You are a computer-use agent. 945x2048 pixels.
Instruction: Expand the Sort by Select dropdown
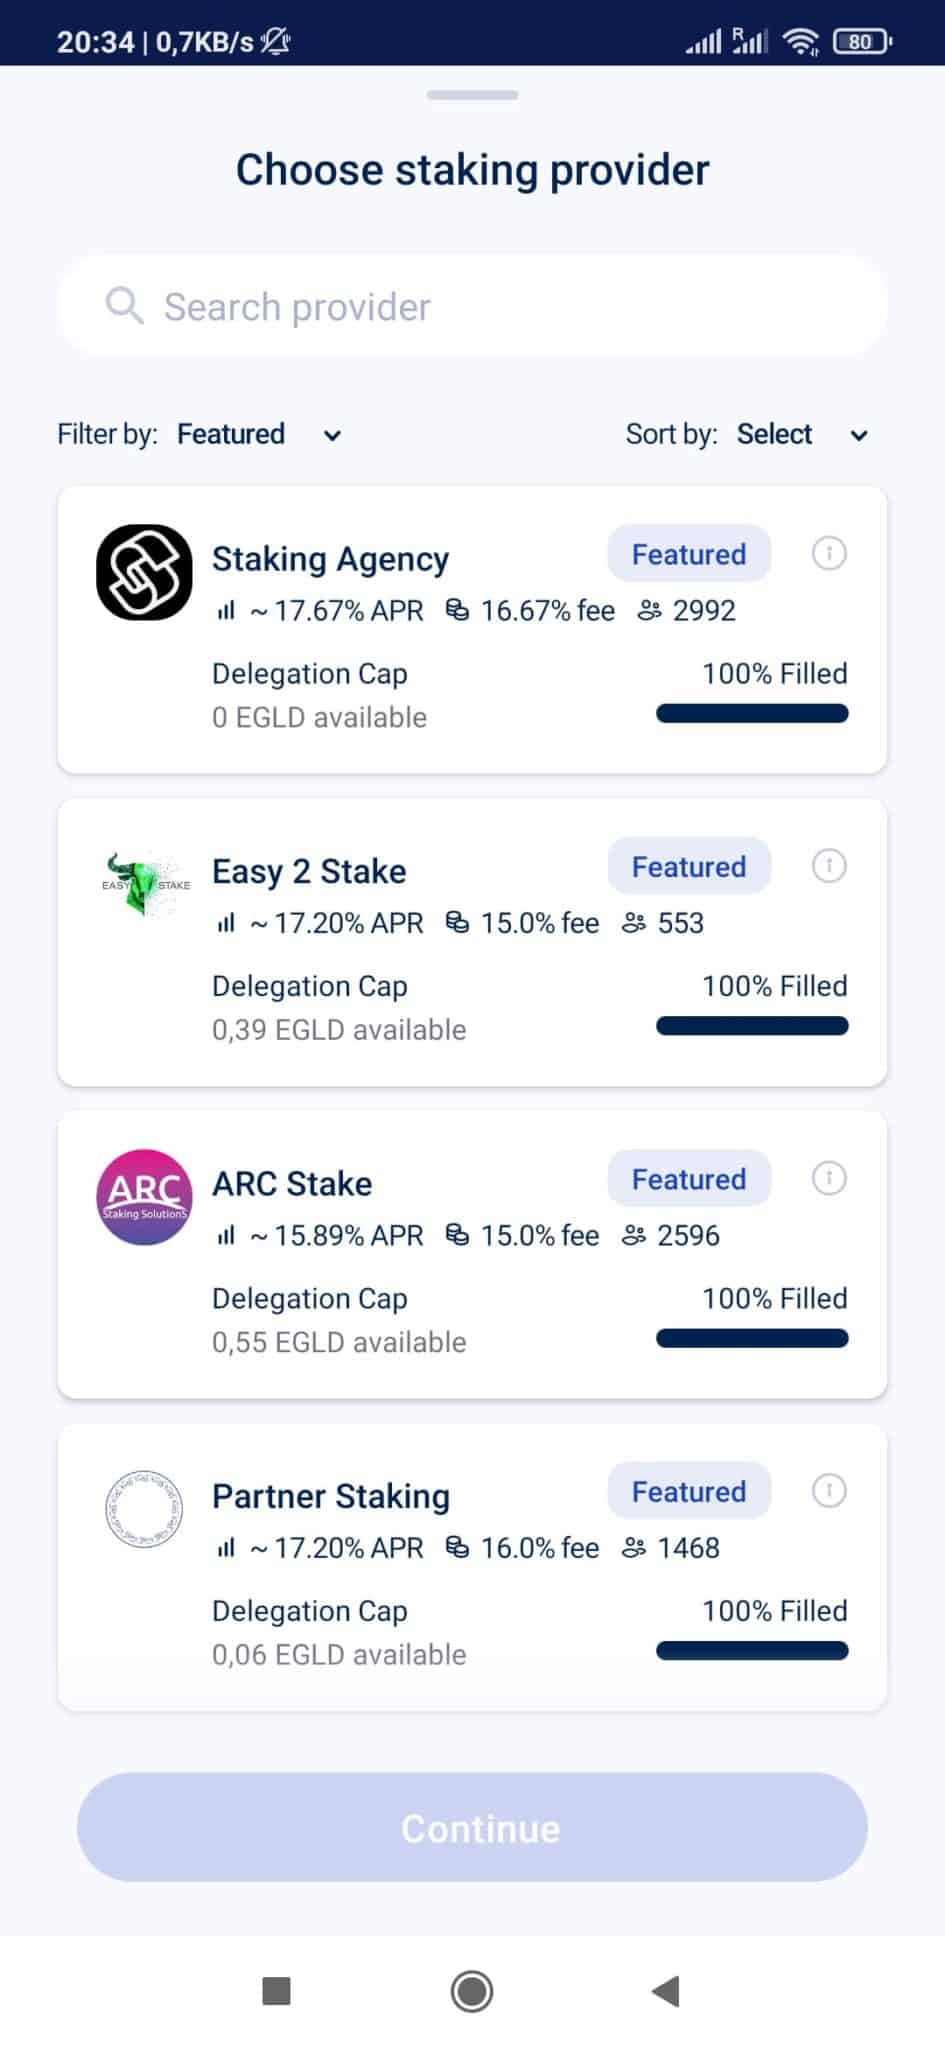801,434
